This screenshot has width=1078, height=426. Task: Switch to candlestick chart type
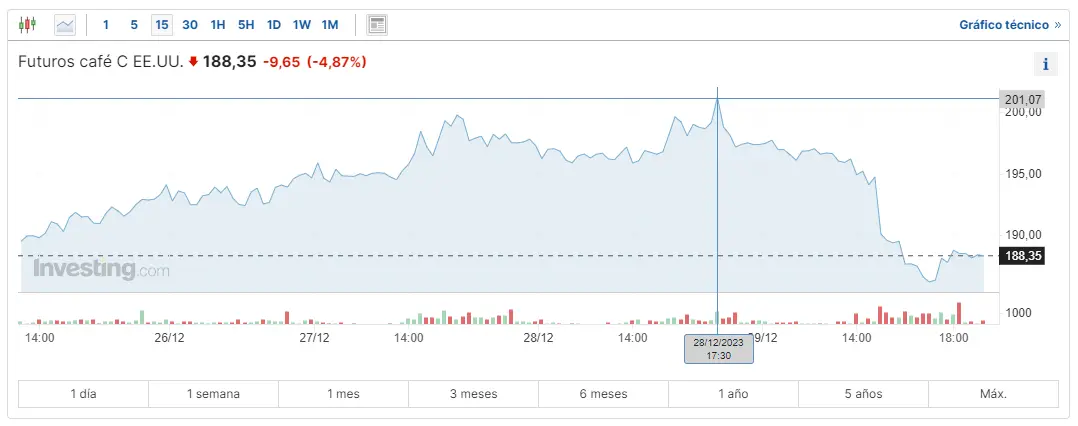tap(28, 24)
